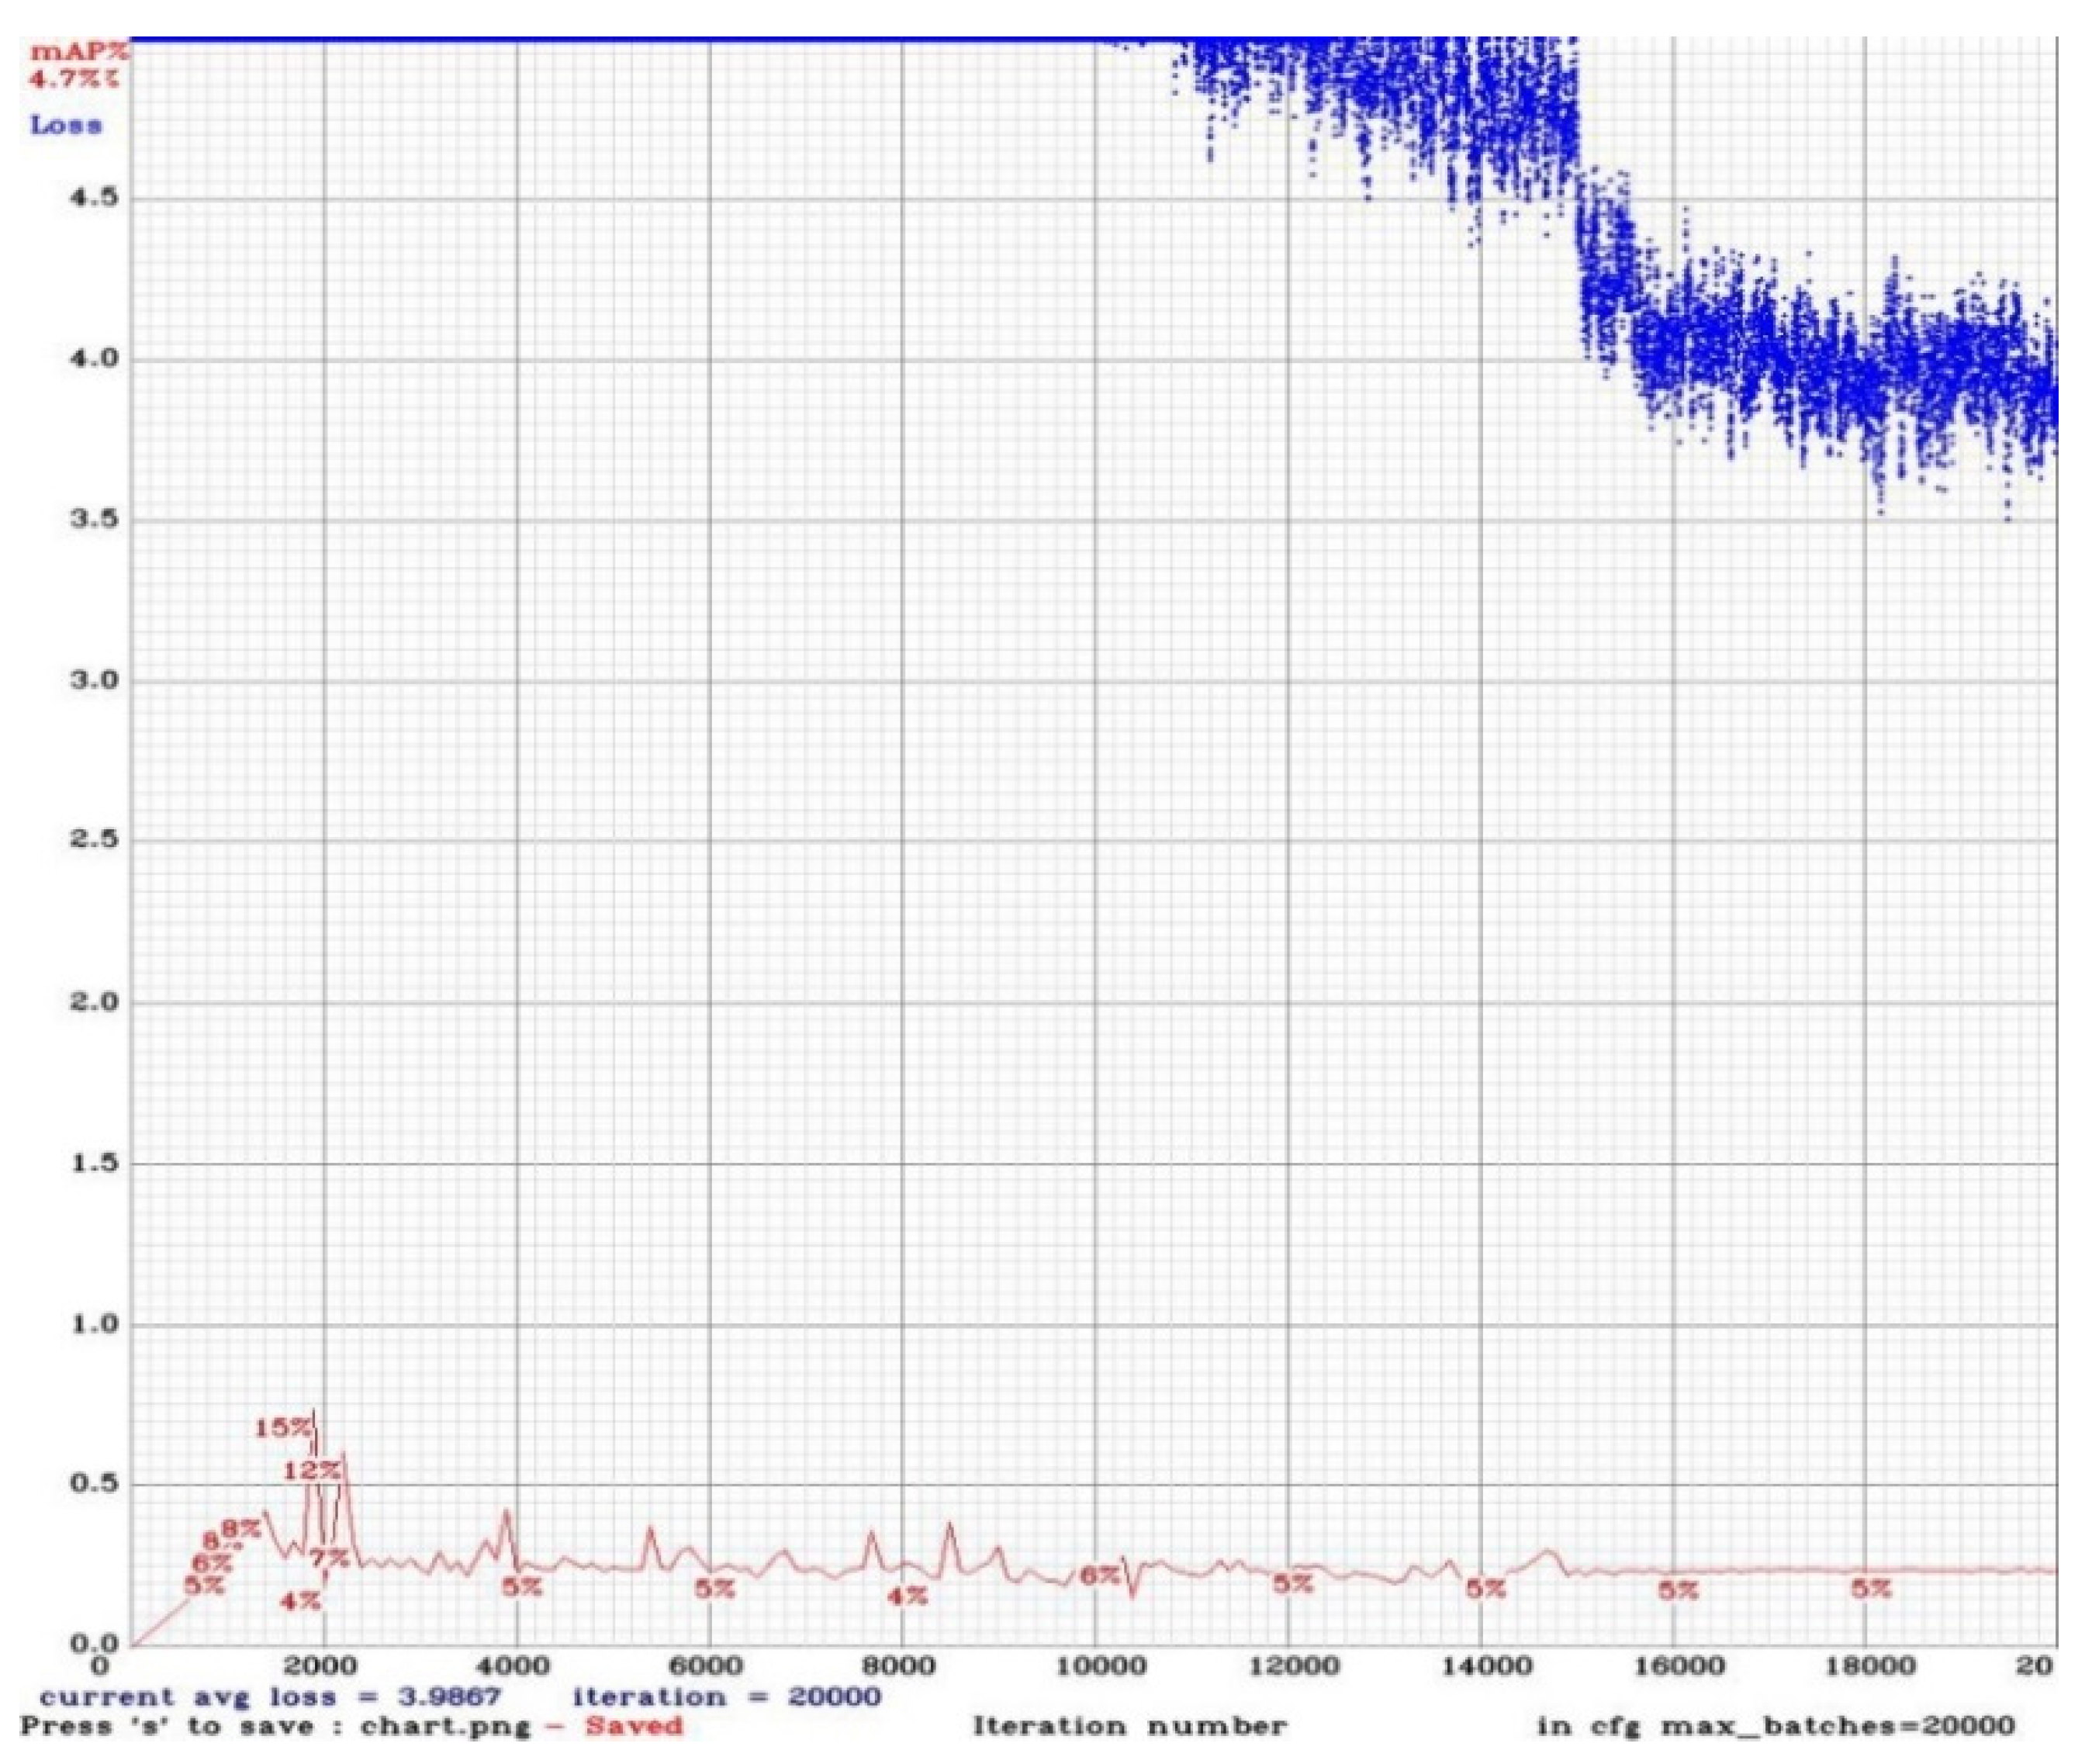Click the 2.0 tick on the loss axis
Viewport: 2092px width, 1764px height.
tap(94, 1002)
